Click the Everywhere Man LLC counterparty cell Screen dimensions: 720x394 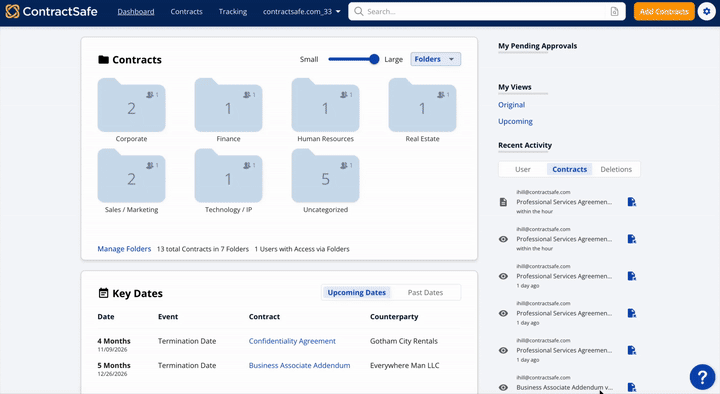405,365
